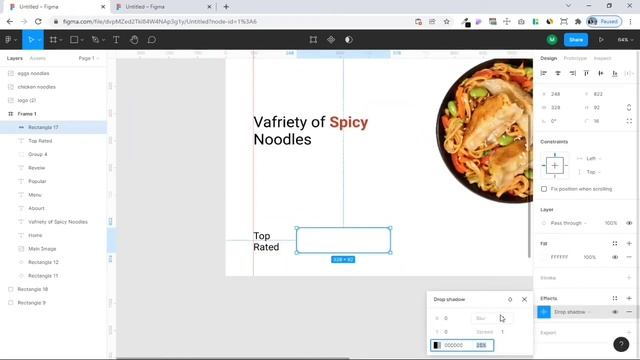Screen dimensions: 640x360
Task: Click the Edit object icon in toolbar
Action: pos(313,40)
